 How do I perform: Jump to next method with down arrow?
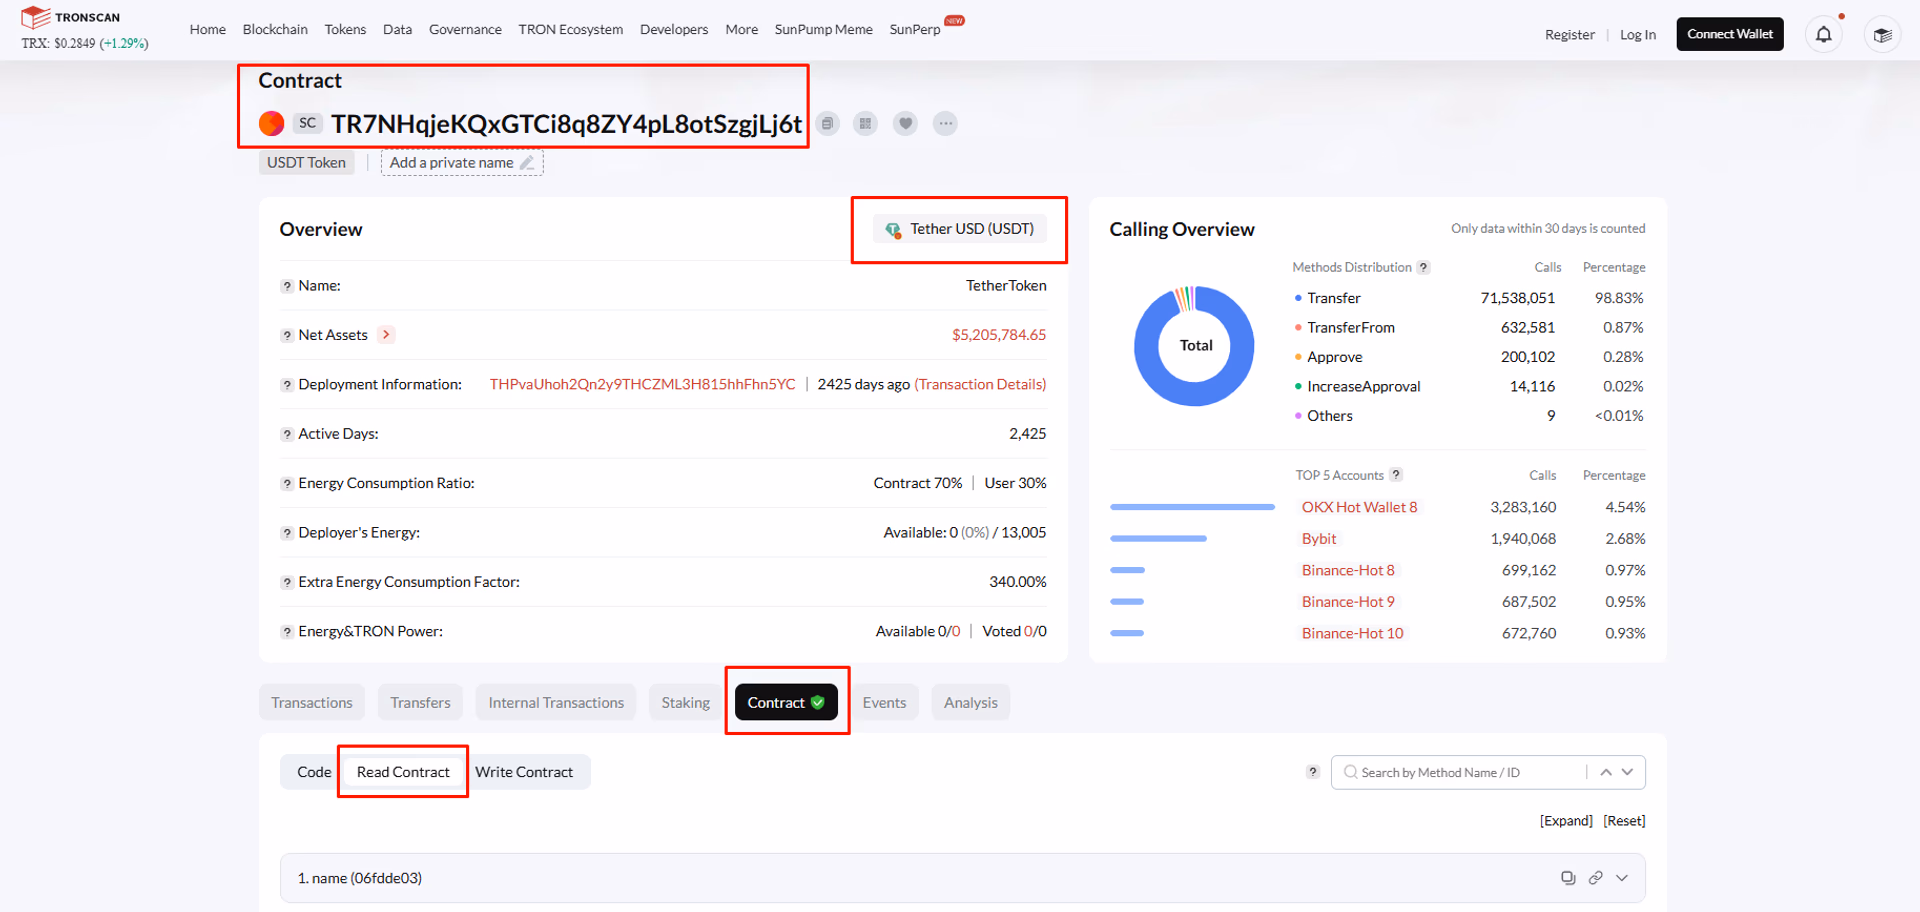tap(1628, 772)
